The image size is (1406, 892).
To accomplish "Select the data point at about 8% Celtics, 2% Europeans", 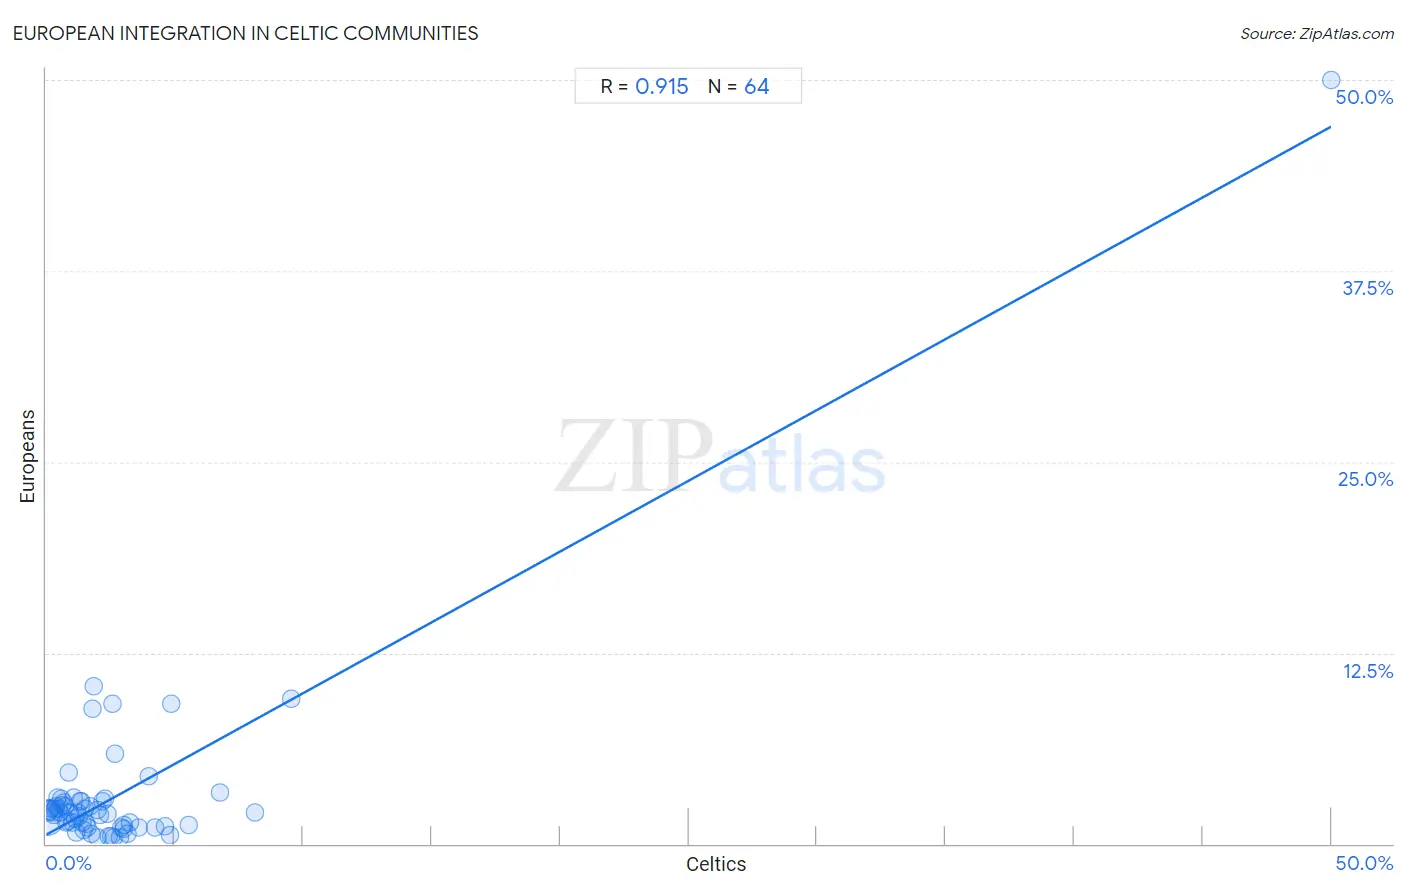I will [x=255, y=812].
